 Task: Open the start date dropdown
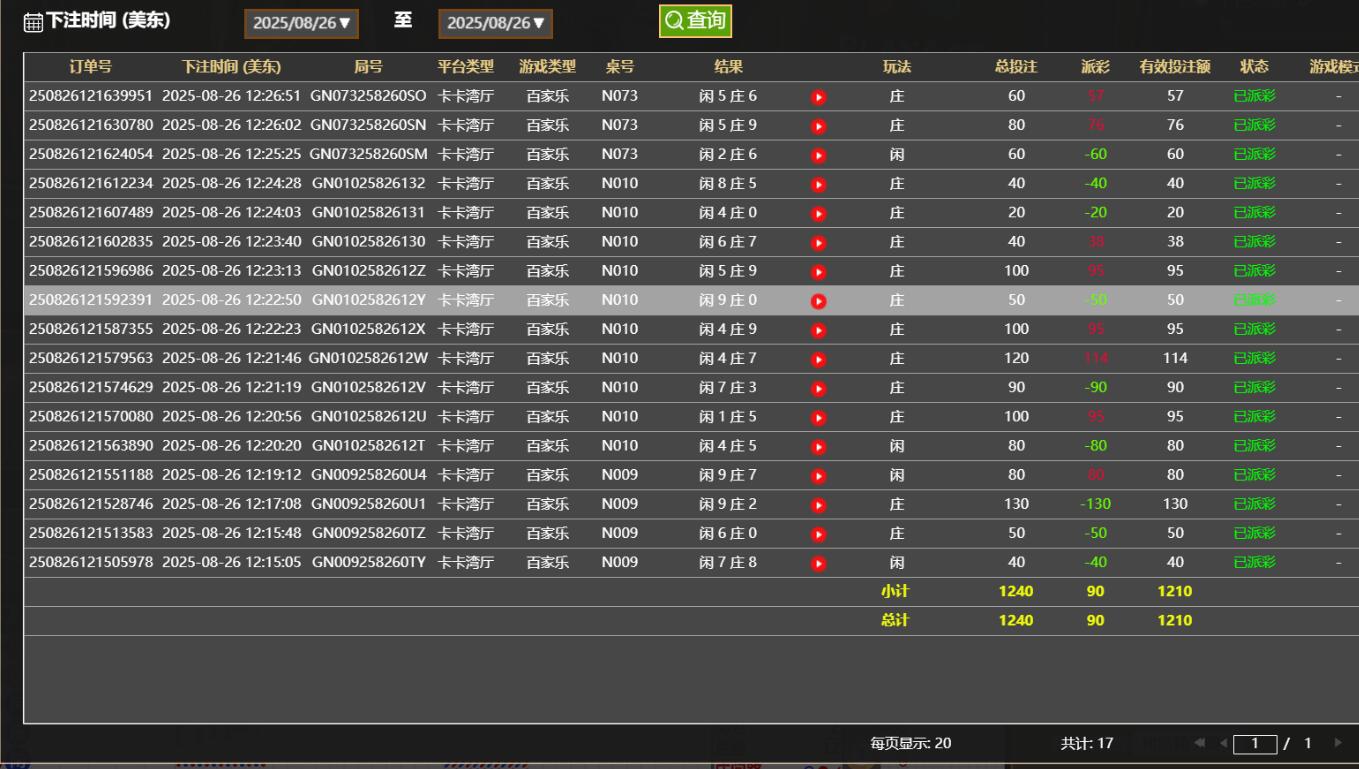(301, 23)
